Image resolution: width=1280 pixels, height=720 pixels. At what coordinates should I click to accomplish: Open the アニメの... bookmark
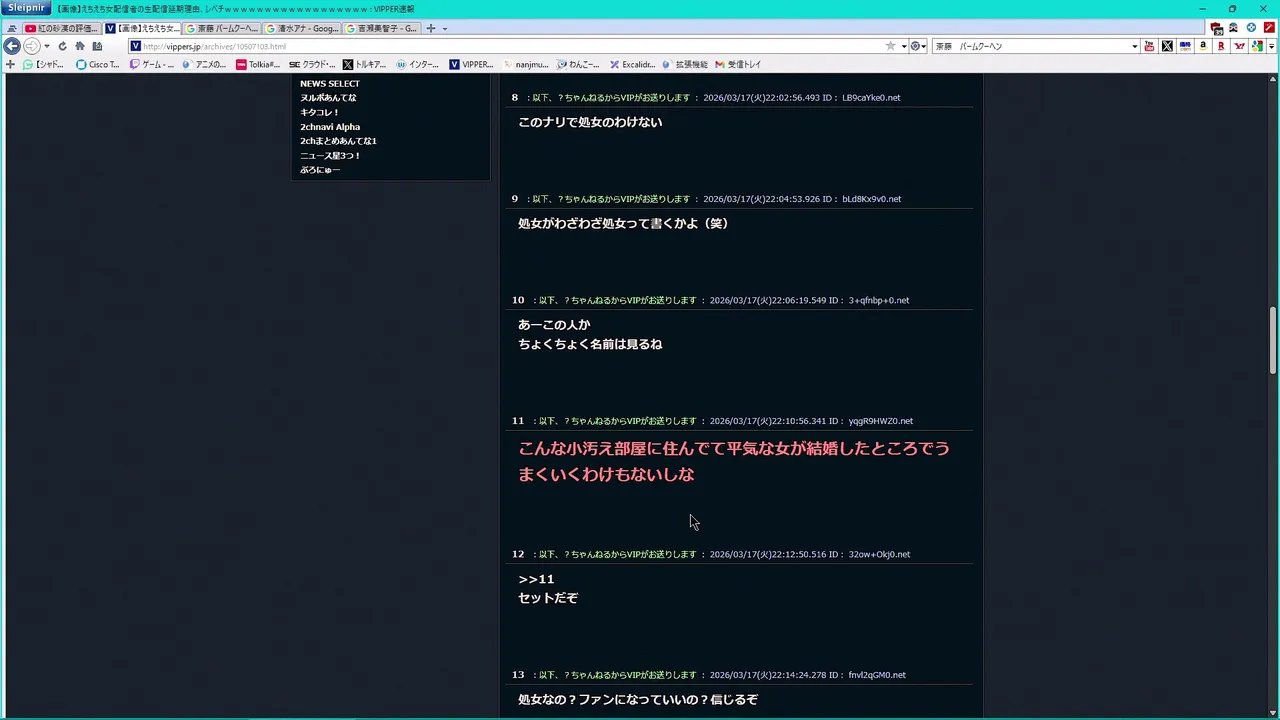click(205, 64)
